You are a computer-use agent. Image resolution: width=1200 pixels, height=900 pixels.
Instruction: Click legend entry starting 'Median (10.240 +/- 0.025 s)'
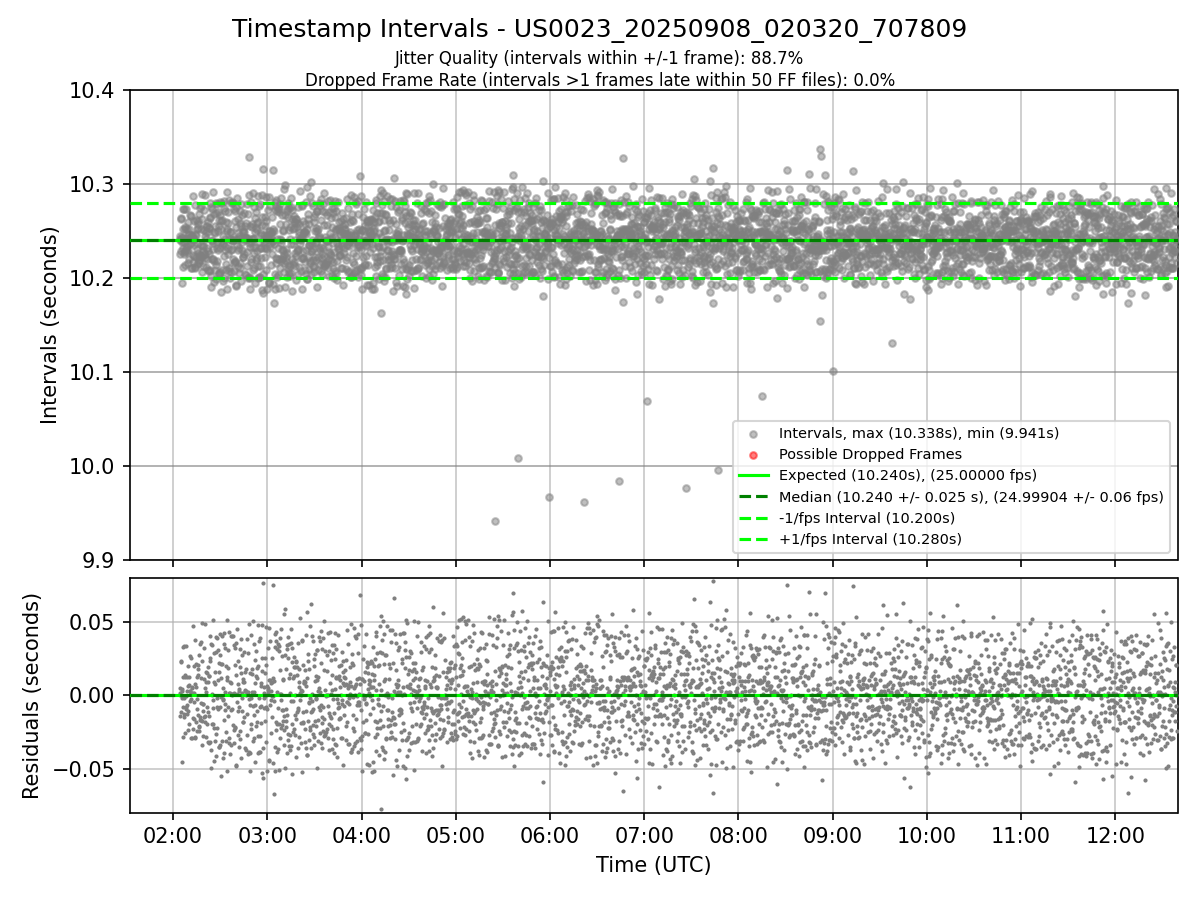click(971, 497)
